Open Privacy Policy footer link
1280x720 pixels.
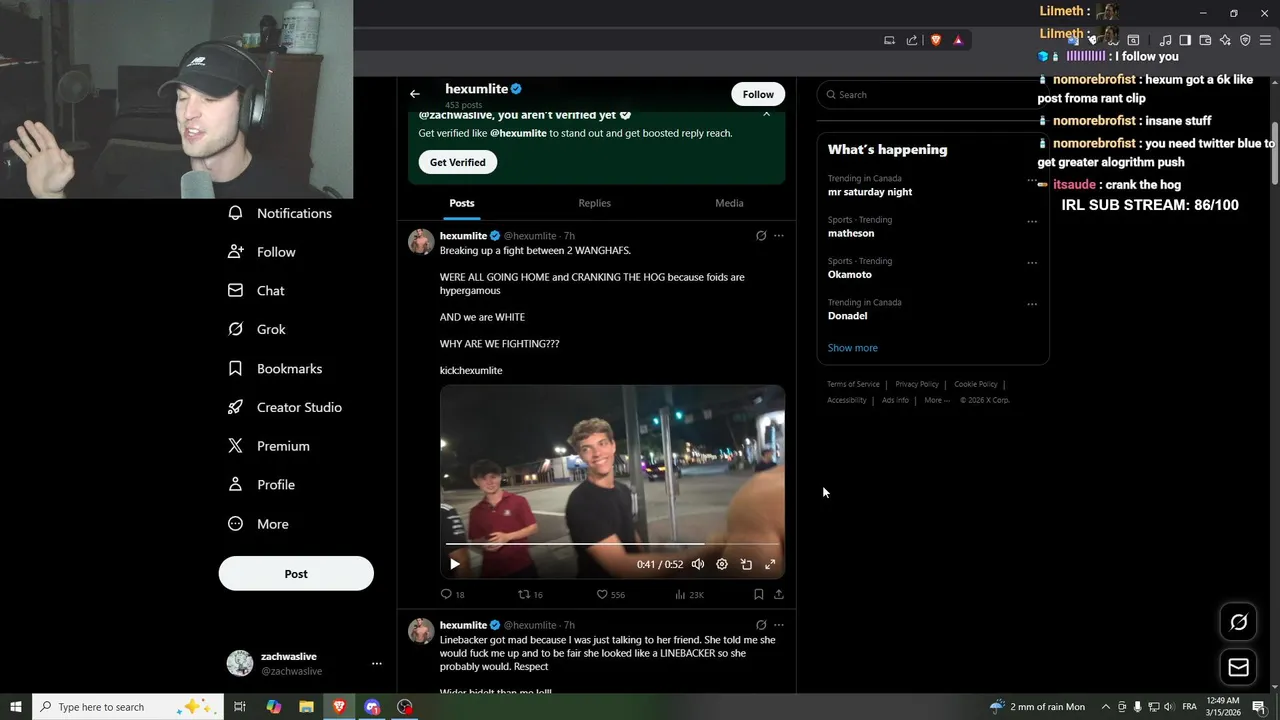(917, 384)
